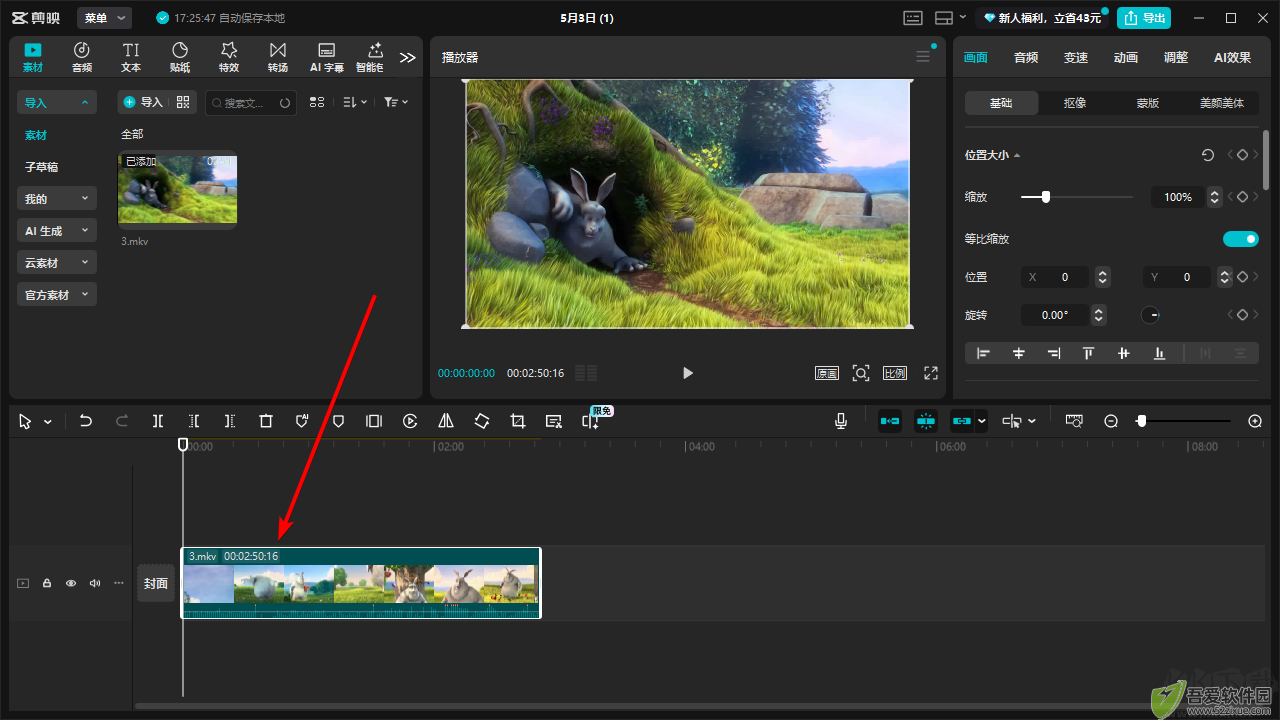Viewport: 1280px width, 720px height.
Task: Expand the AI 生成 sidebar section
Action: 57,230
